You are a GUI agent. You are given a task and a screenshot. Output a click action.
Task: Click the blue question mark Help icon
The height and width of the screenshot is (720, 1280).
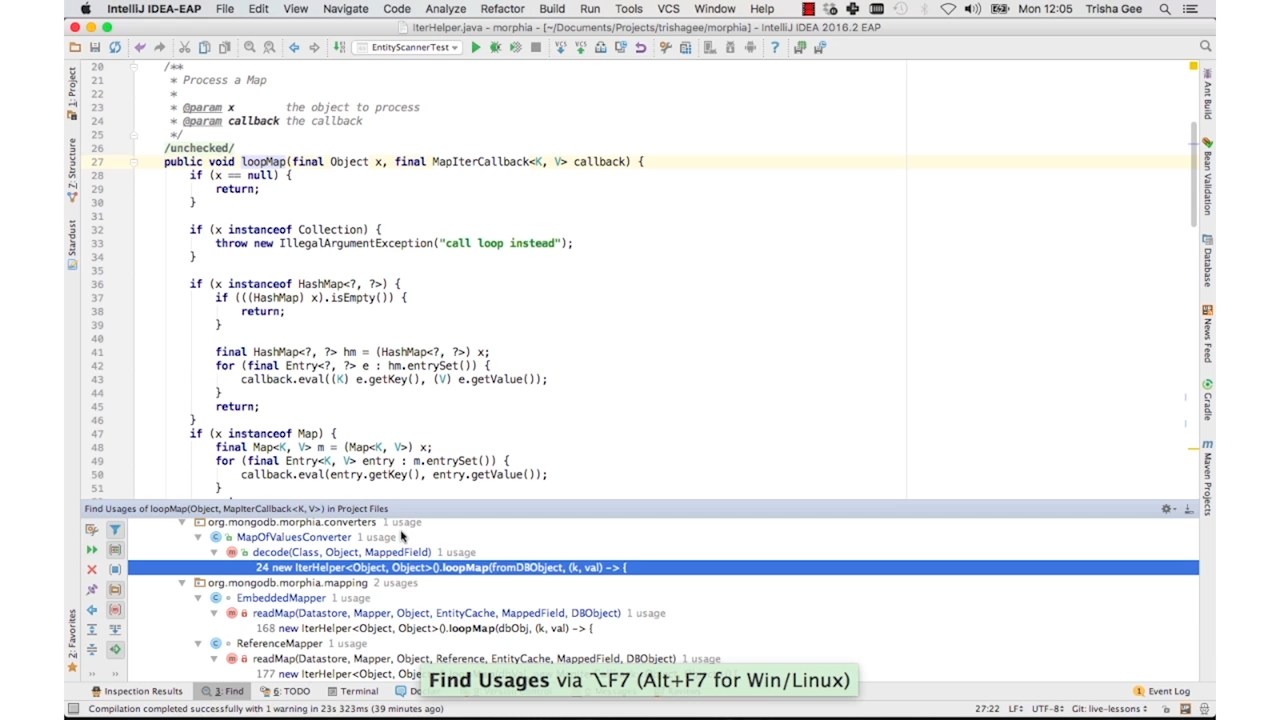pos(775,47)
